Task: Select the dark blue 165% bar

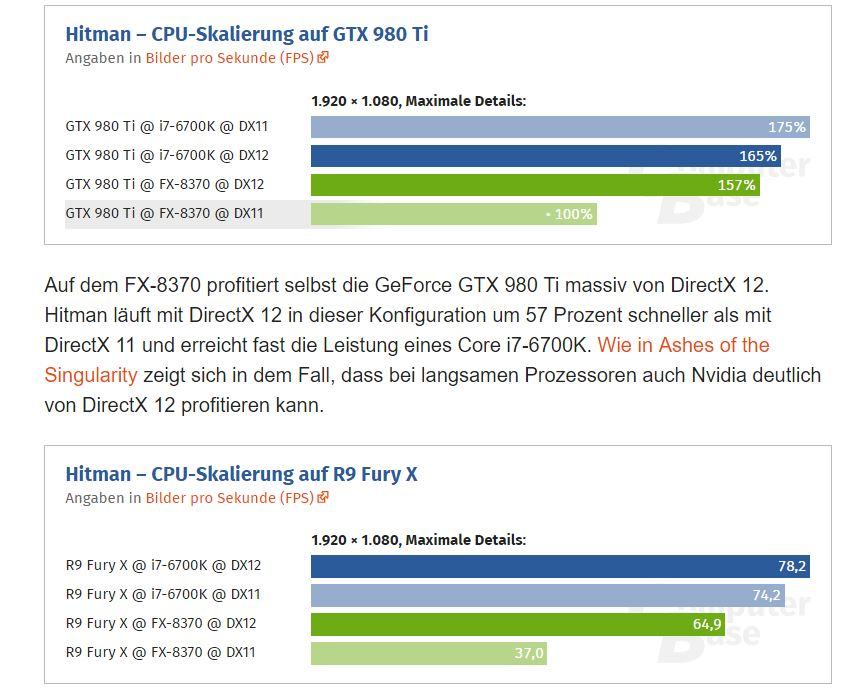Action: click(x=546, y=156)
